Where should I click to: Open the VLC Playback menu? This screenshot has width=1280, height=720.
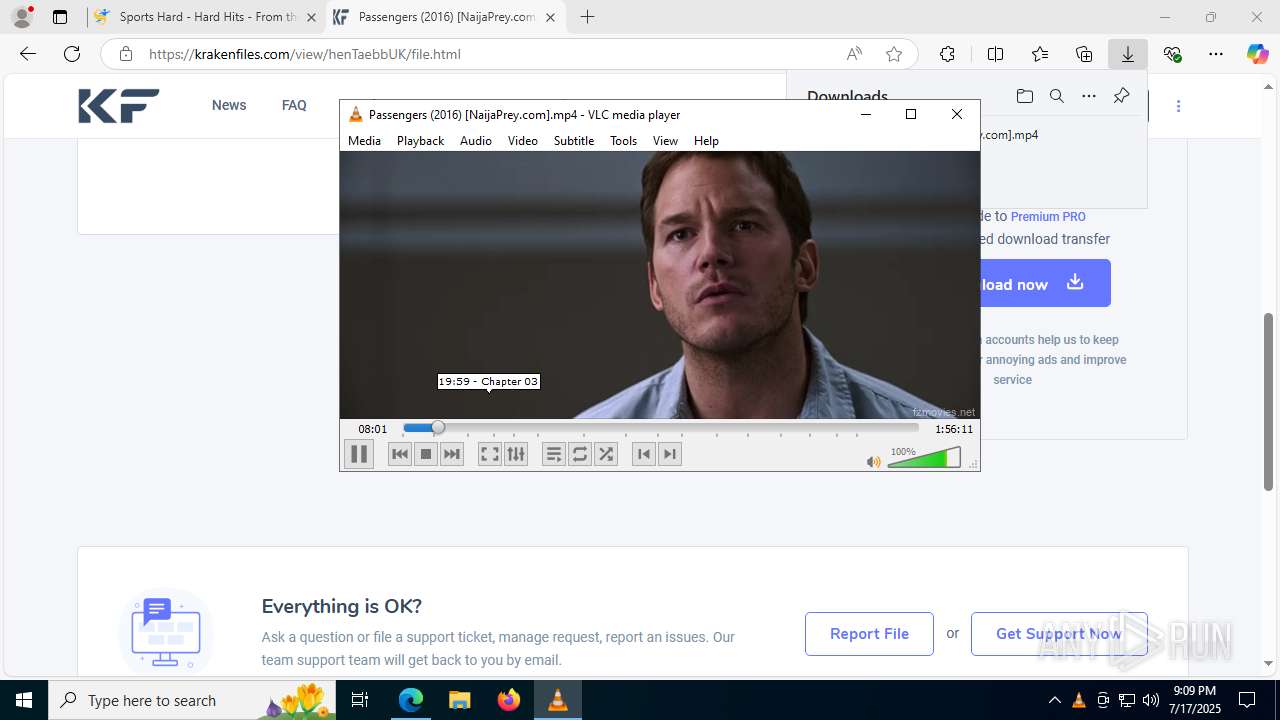[420, 141]
